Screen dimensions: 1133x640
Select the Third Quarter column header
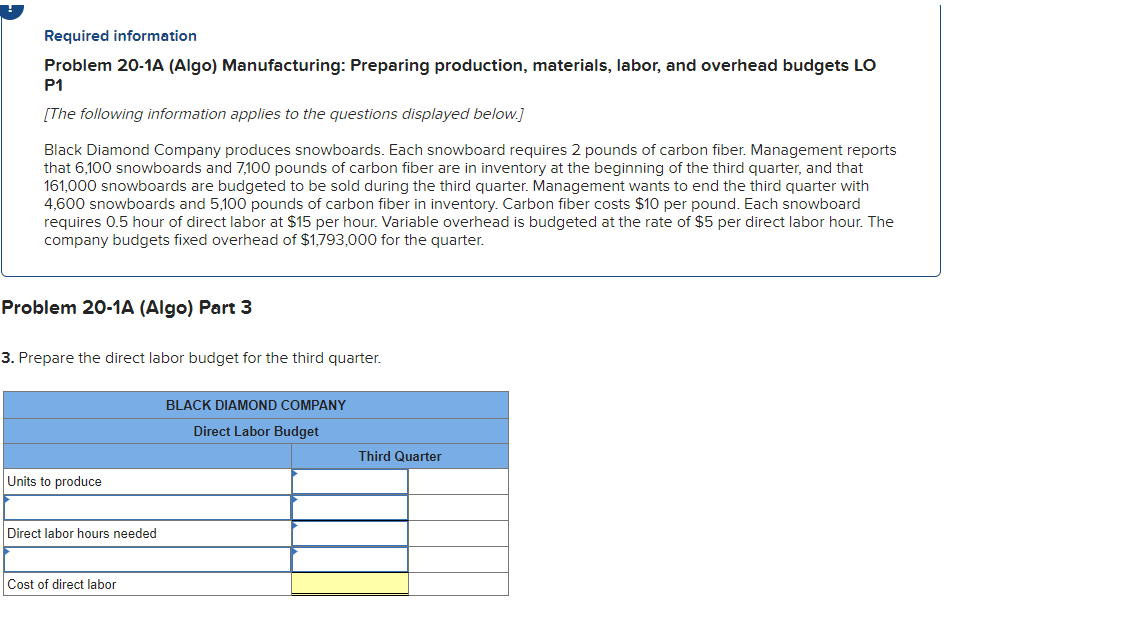tap(399, 456)
